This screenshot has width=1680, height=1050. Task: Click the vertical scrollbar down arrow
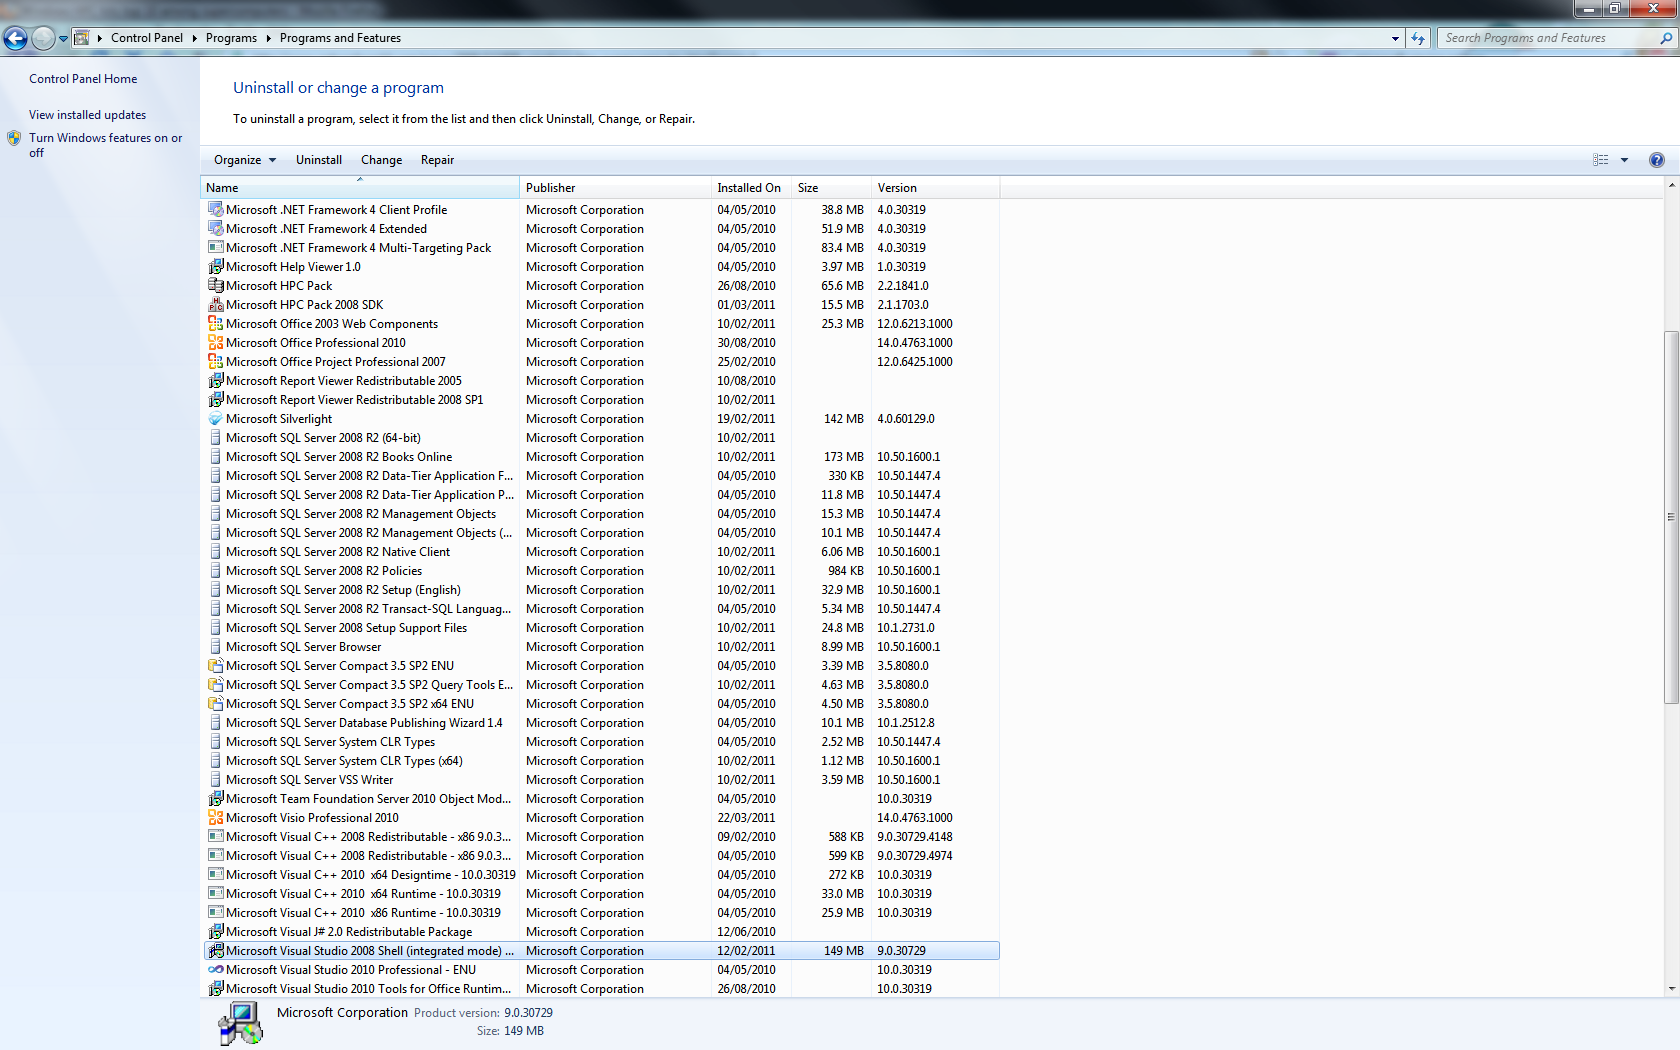pos(1671,989)
